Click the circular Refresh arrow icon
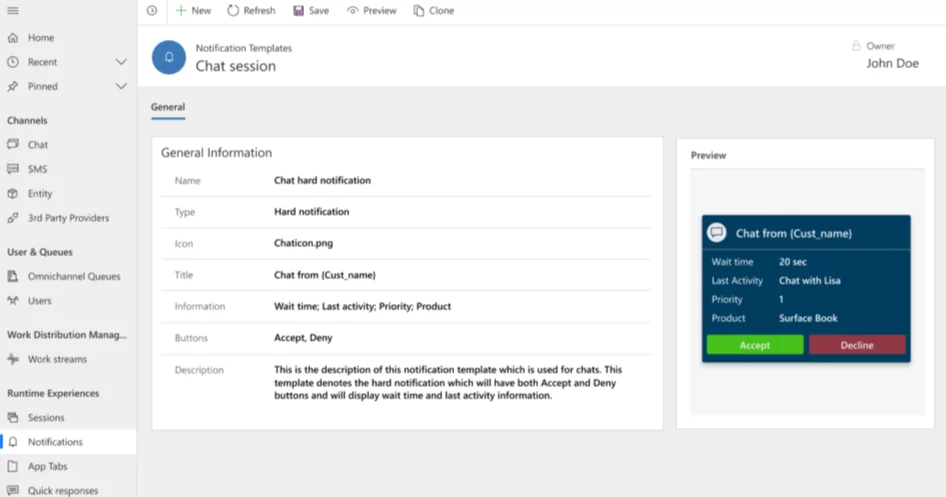The height and width of the screenshot is (497, 946). (x=233, y=10)
